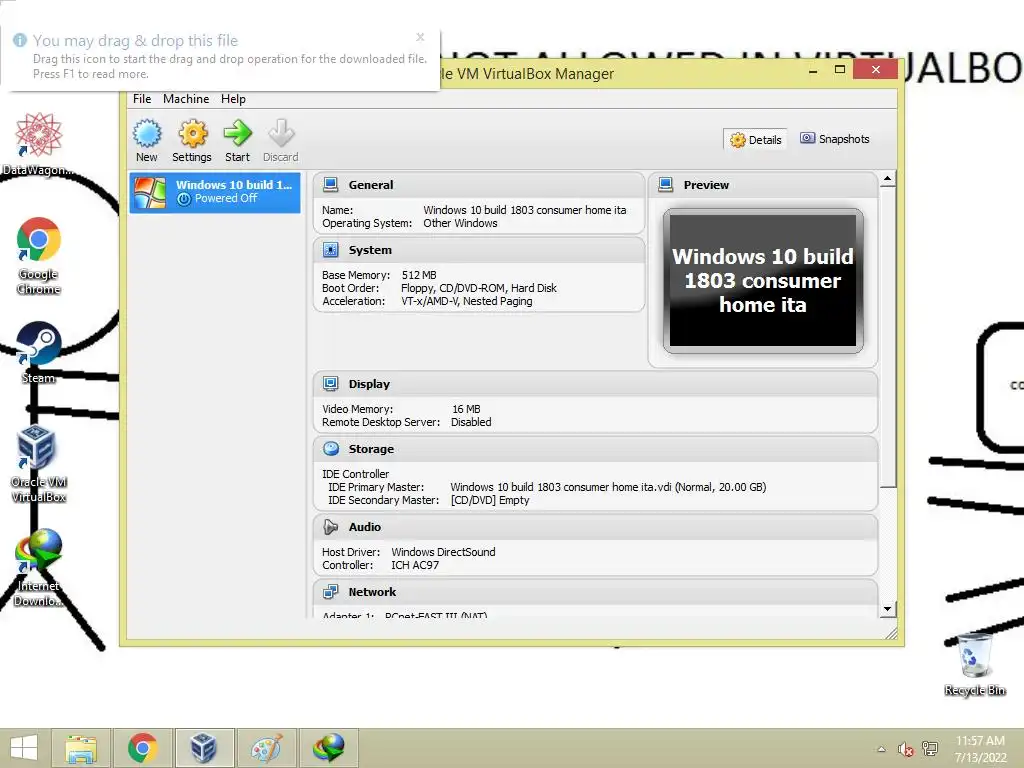Maximize the VirtualBox Manager window
1024x768 pixels.
click(840, 70)
